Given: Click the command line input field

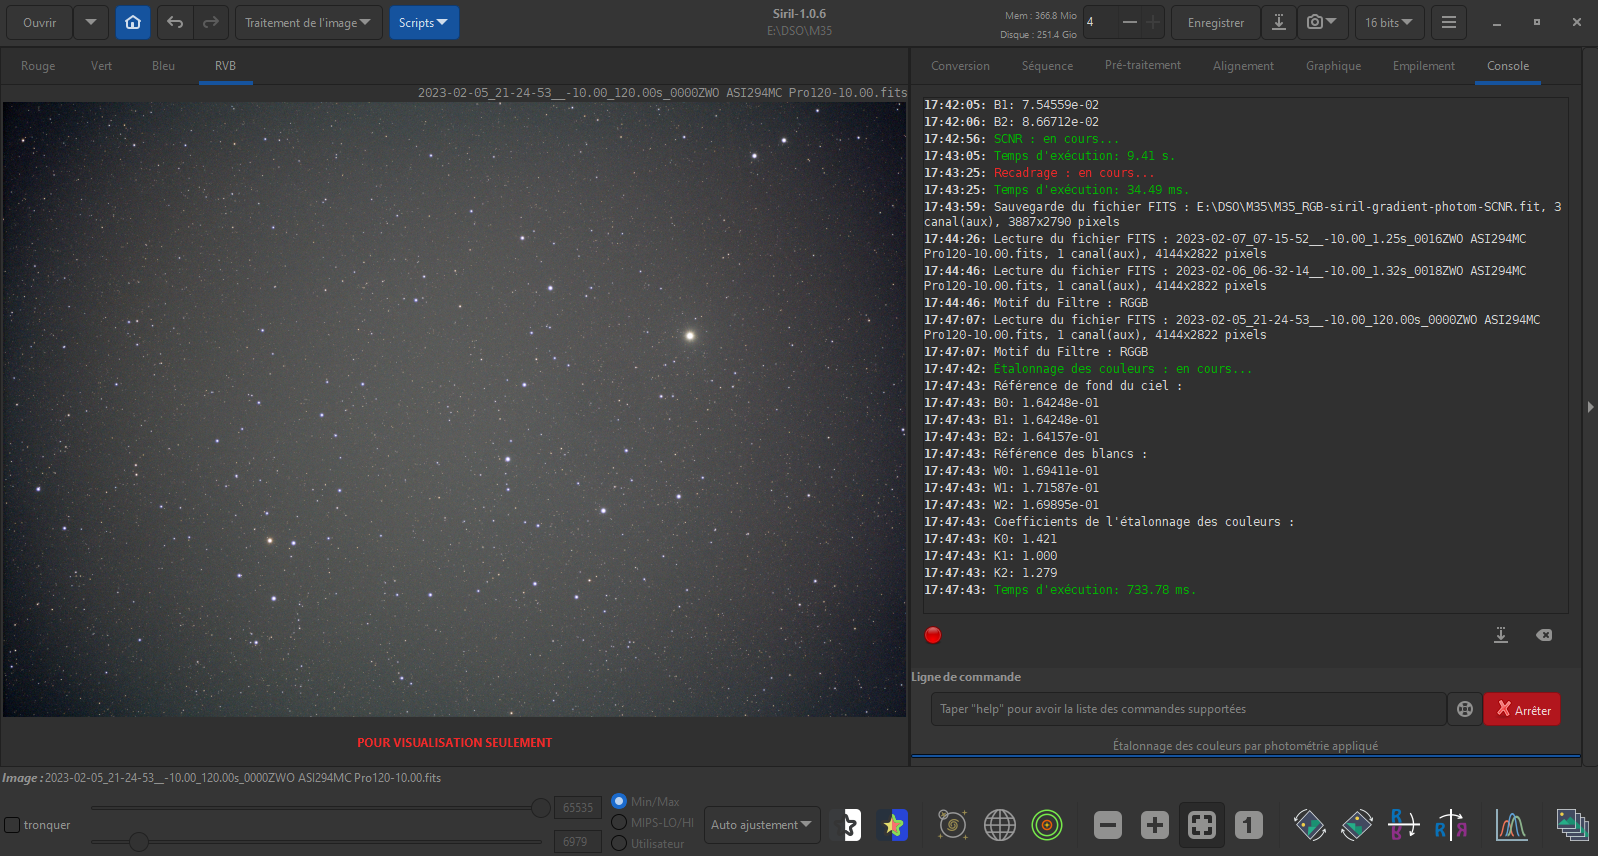Looking at the screenshot, I should pyautogui.click(x=1187, y=709).
